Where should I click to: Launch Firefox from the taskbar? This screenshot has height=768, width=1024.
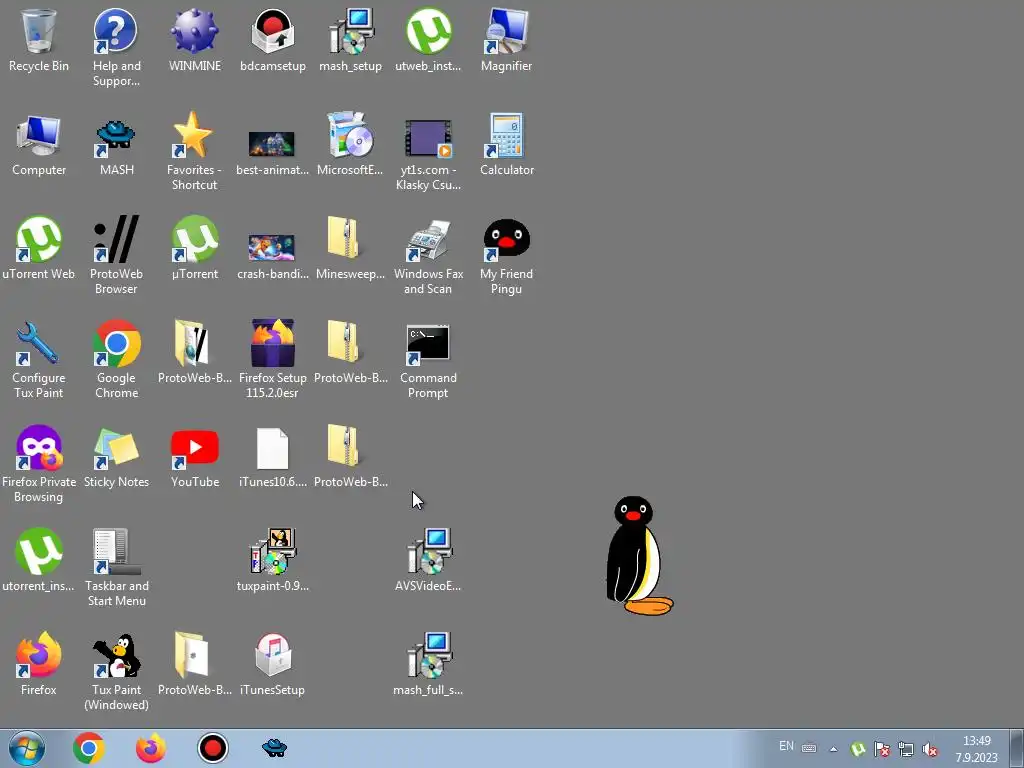(x=150, y=748)
